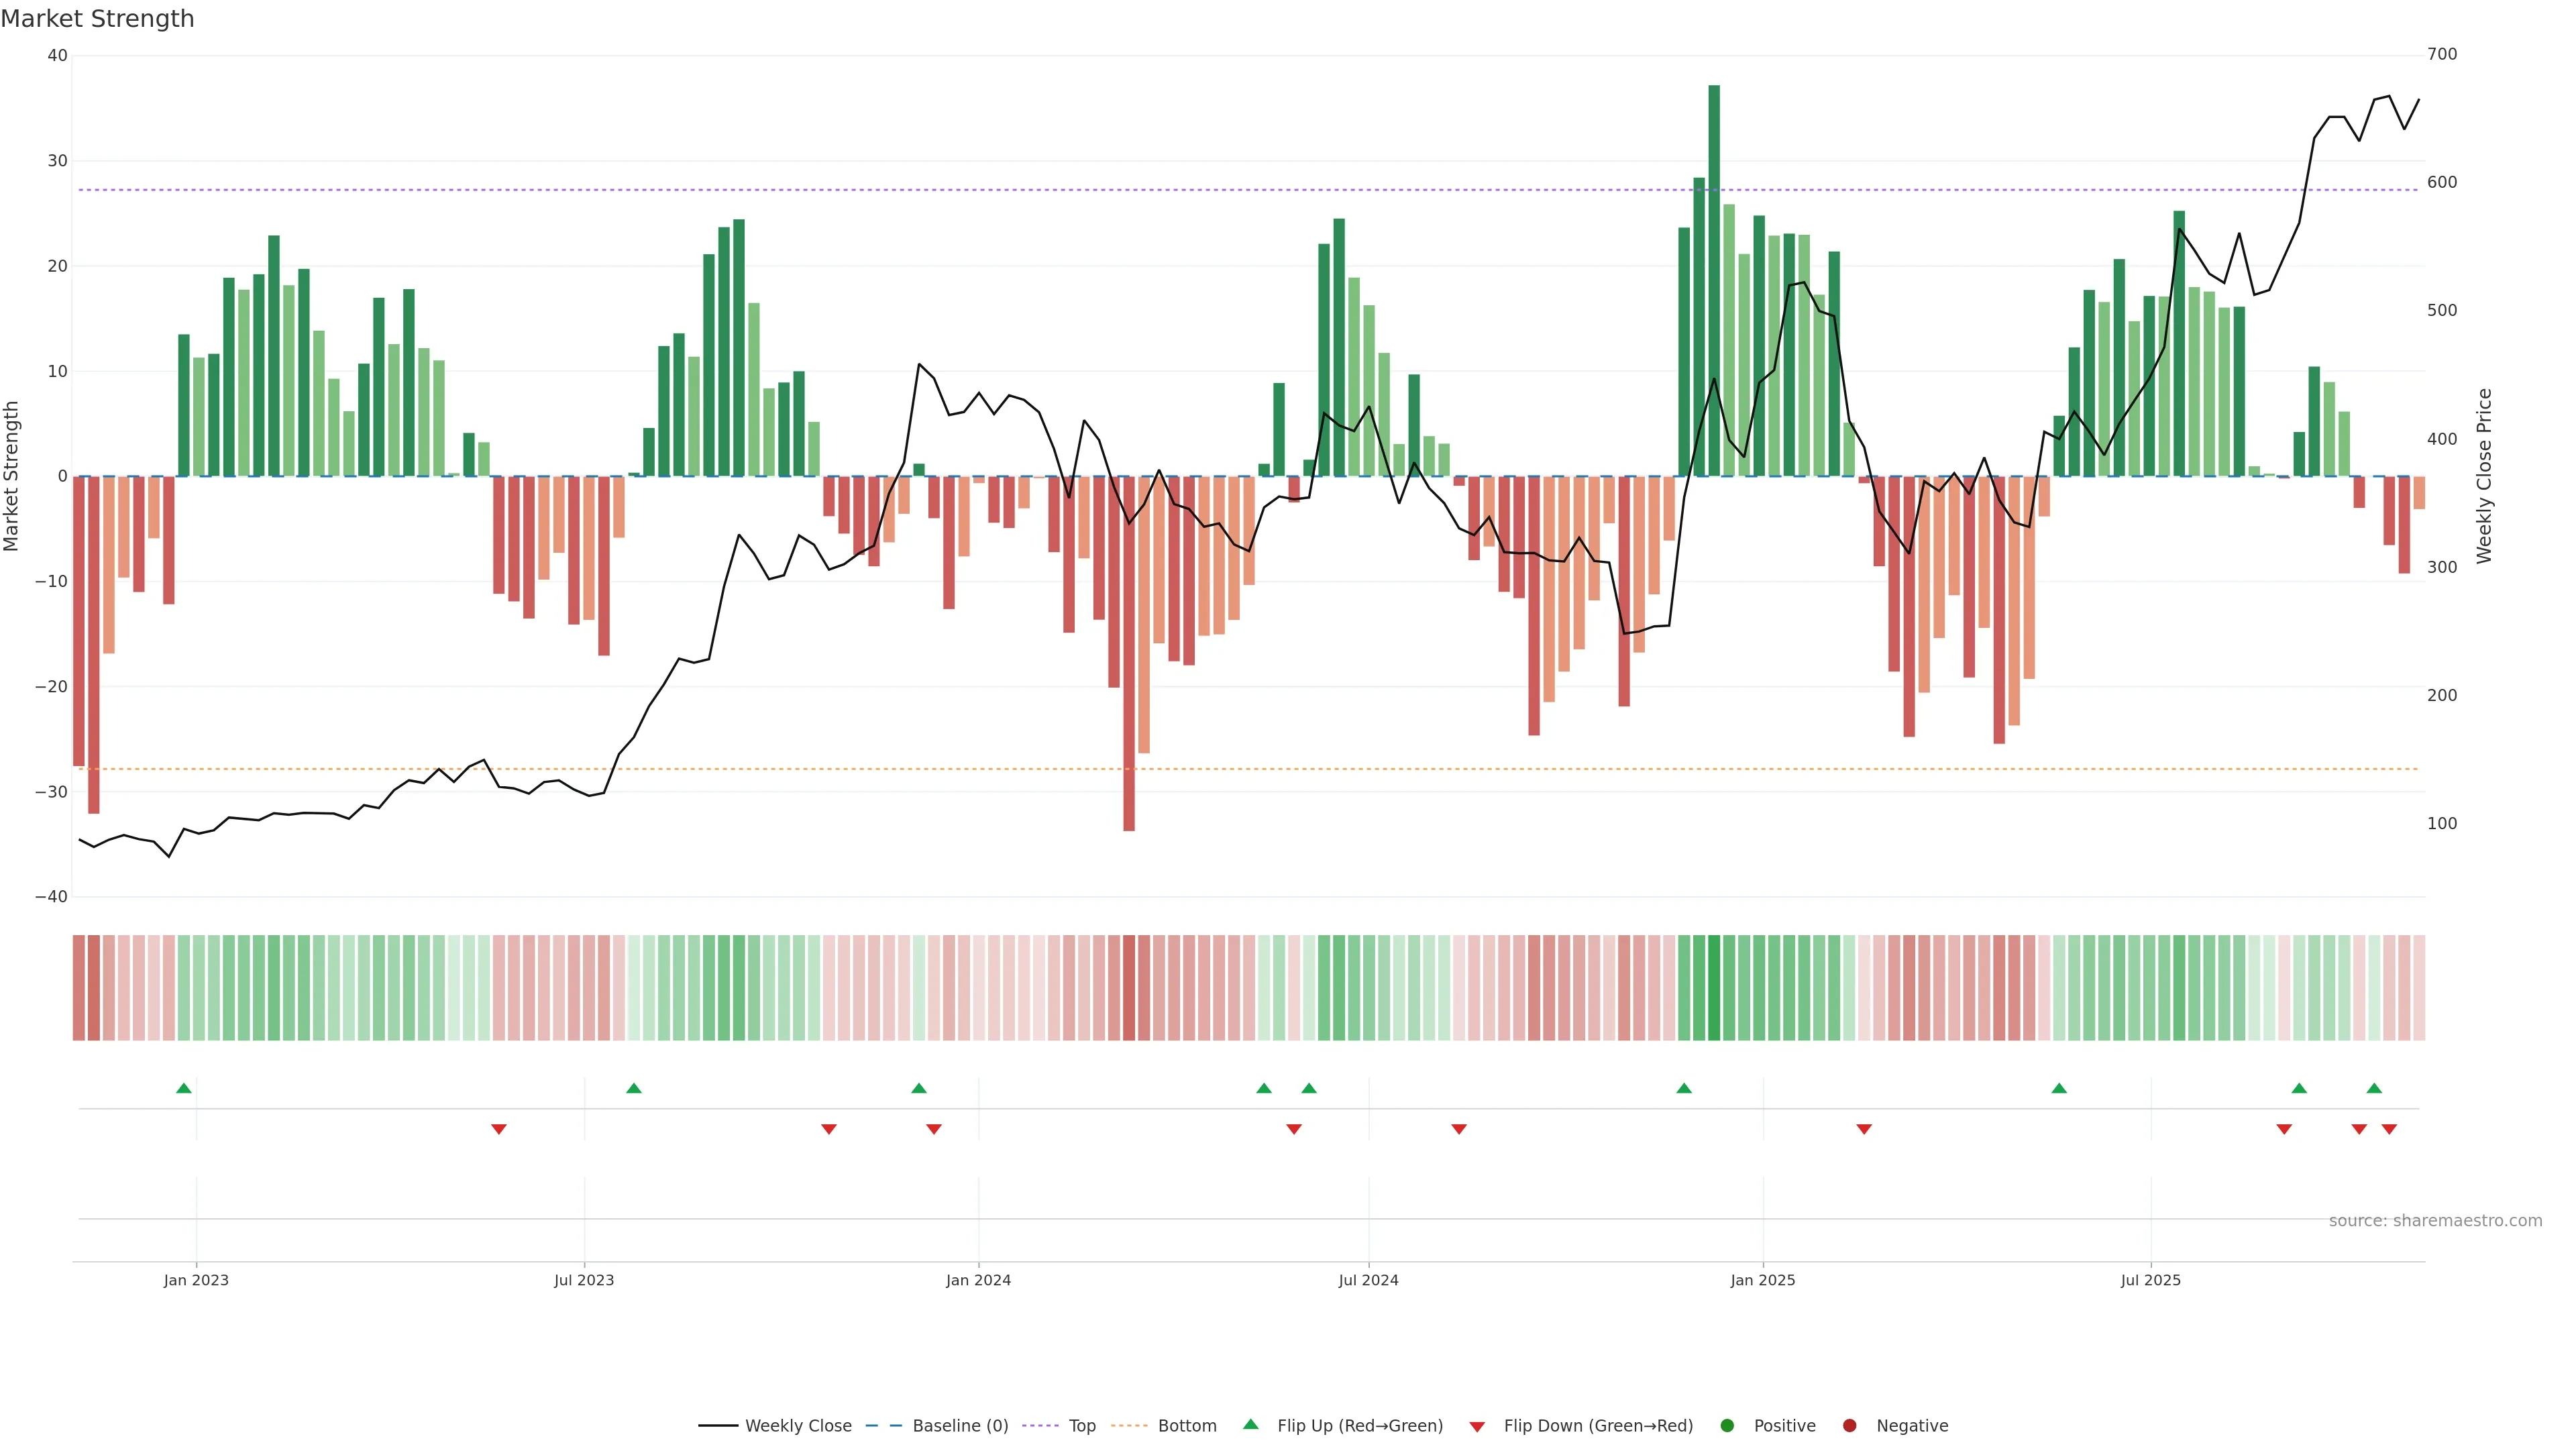The height and width of the screenshot is (1449, 2576).
Task: Click the Flip Up green triangle legend icon
Action: pos(1250,1424)
